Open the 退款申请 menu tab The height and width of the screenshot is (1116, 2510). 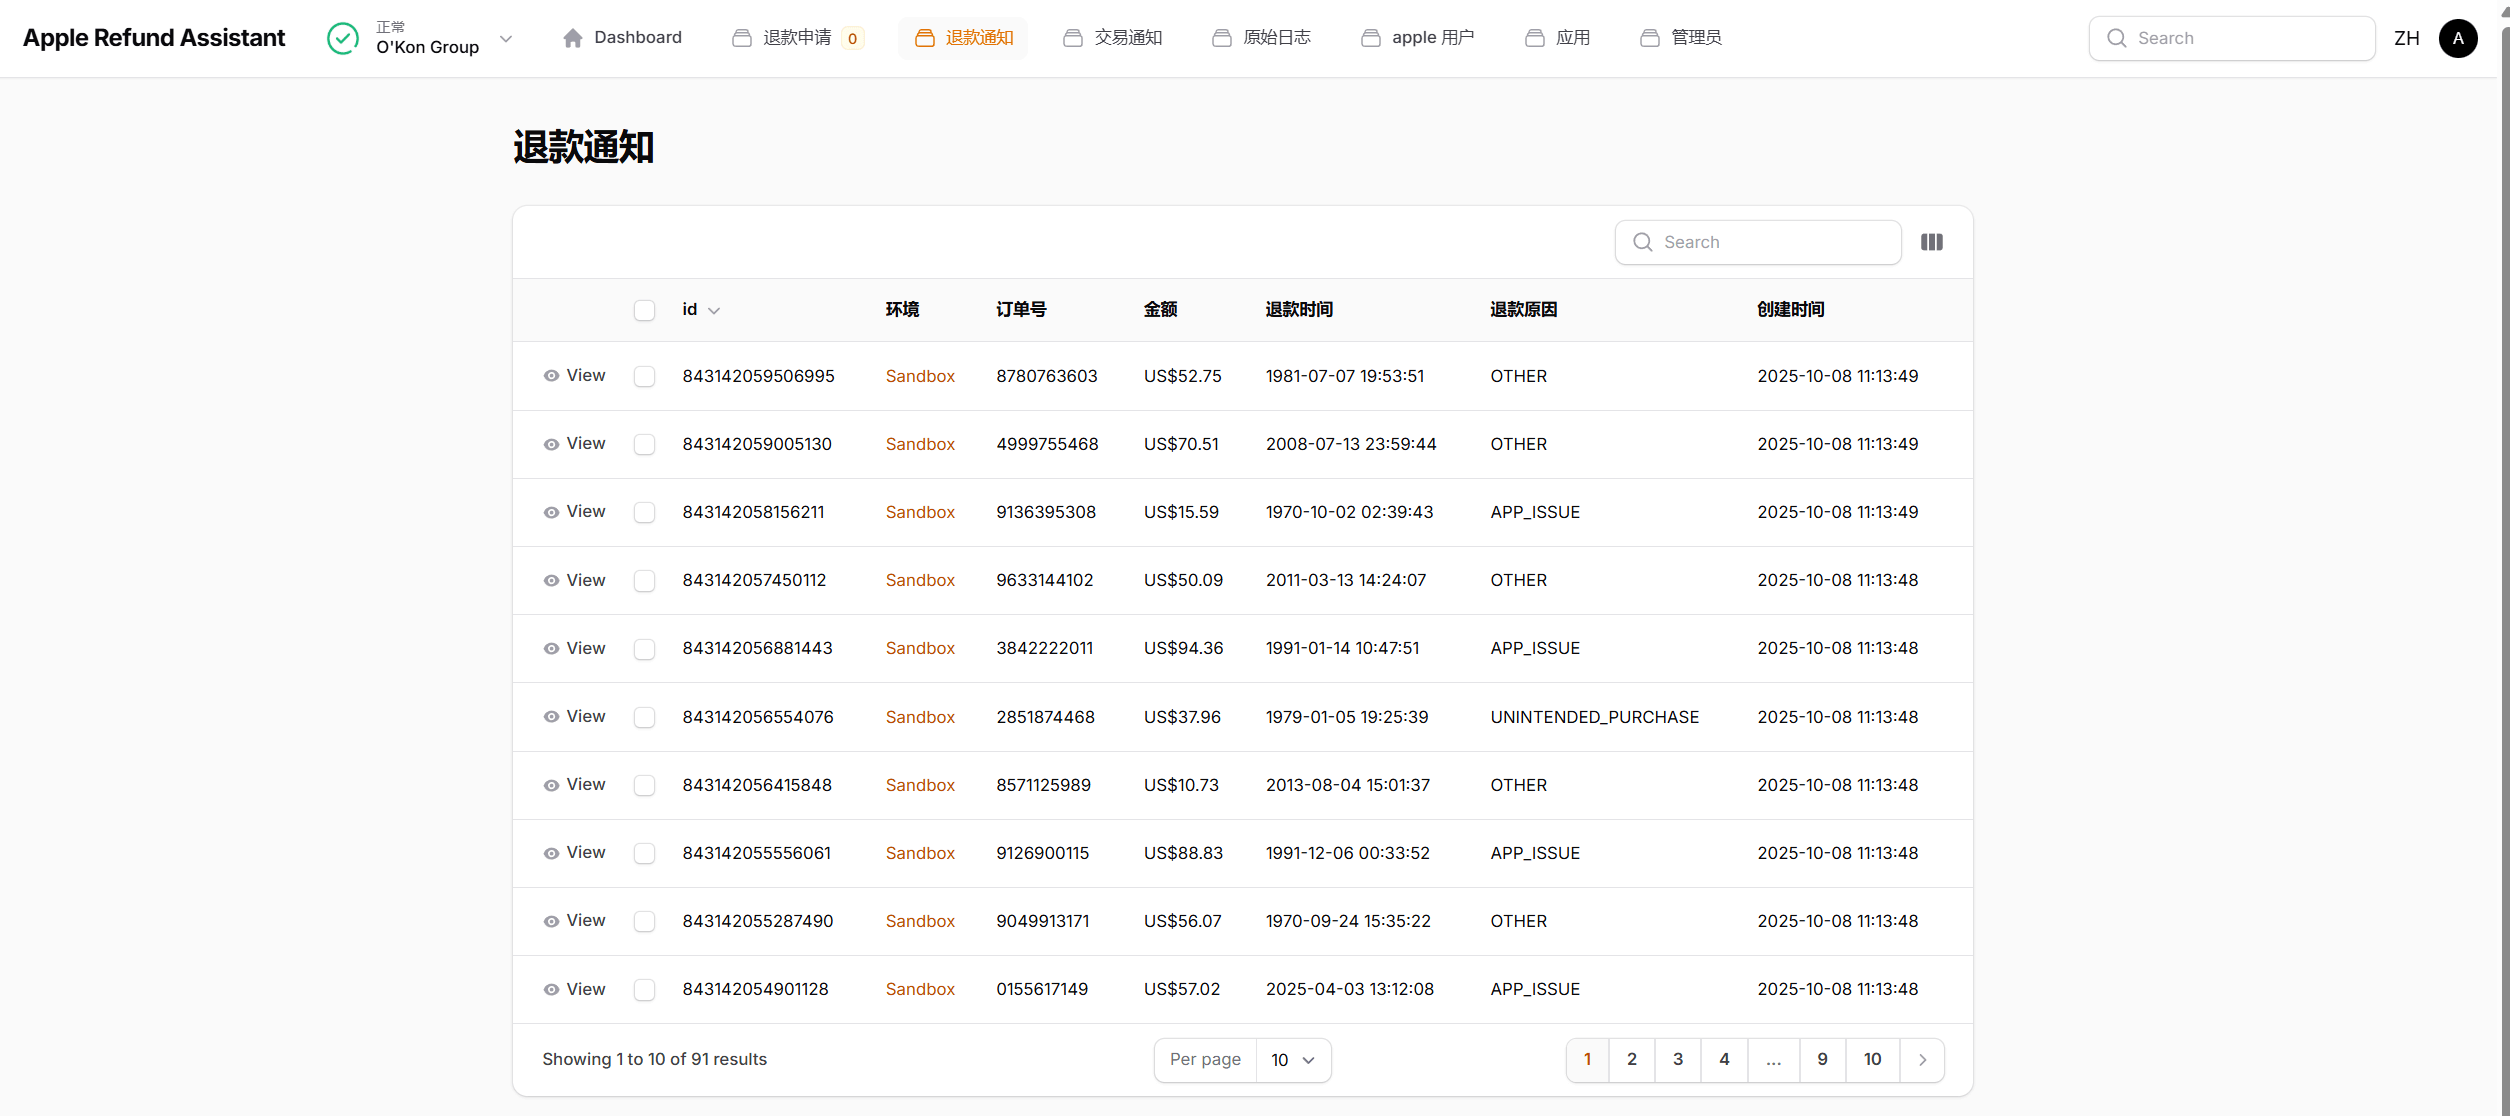(x=796, y=38)
